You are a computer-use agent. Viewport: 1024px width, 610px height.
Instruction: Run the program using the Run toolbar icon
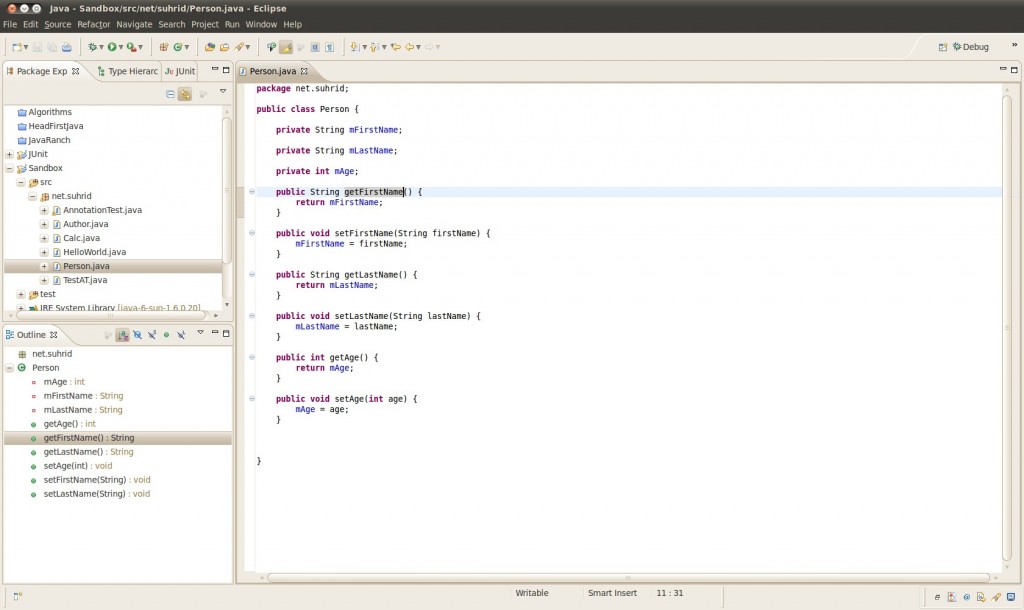click(x=112, y=47)
